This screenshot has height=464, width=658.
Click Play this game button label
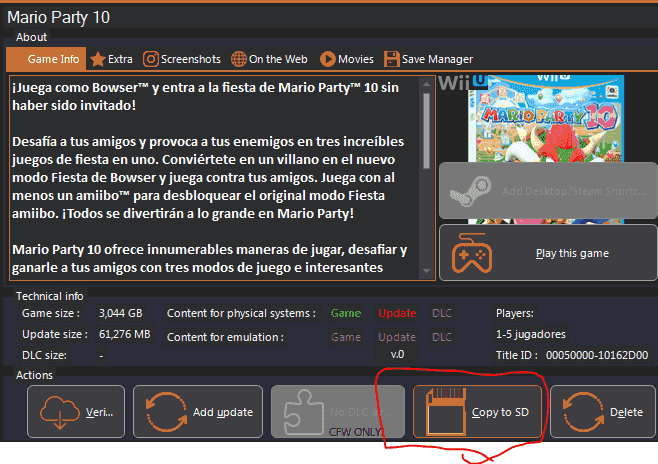(572, 253)
